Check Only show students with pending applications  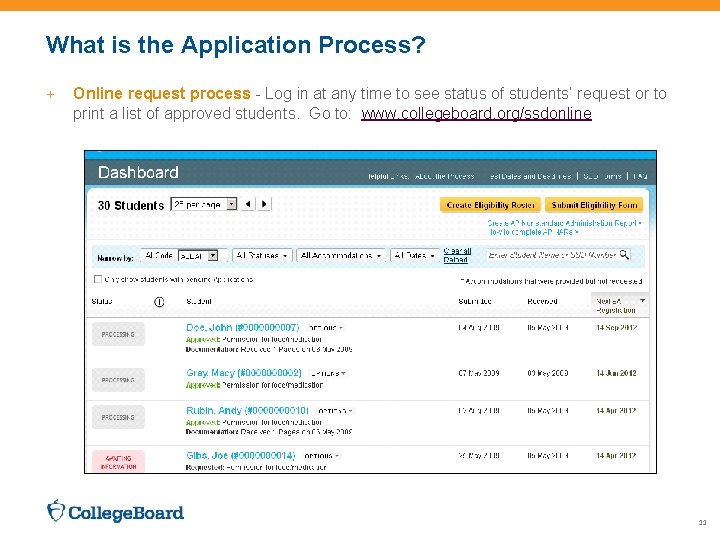click(97, 279)
